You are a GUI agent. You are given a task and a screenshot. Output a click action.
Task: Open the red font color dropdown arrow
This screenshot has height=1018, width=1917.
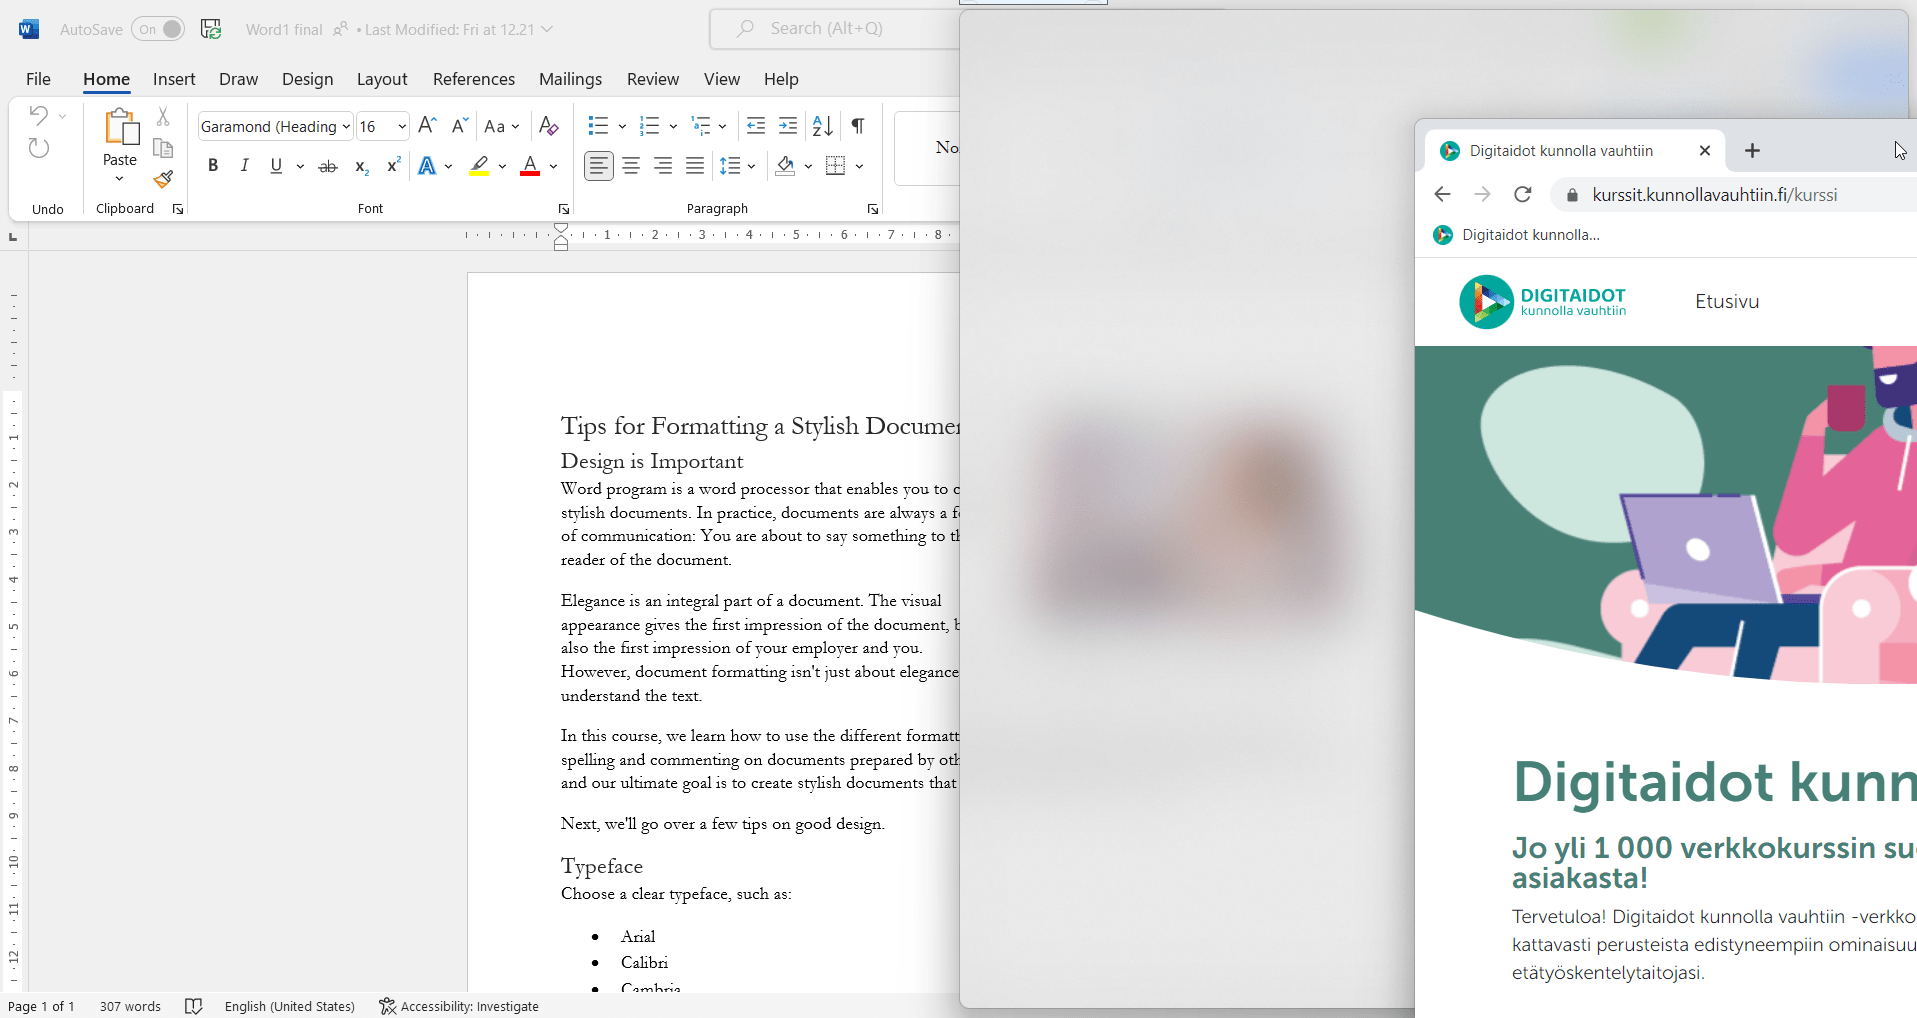553,166
